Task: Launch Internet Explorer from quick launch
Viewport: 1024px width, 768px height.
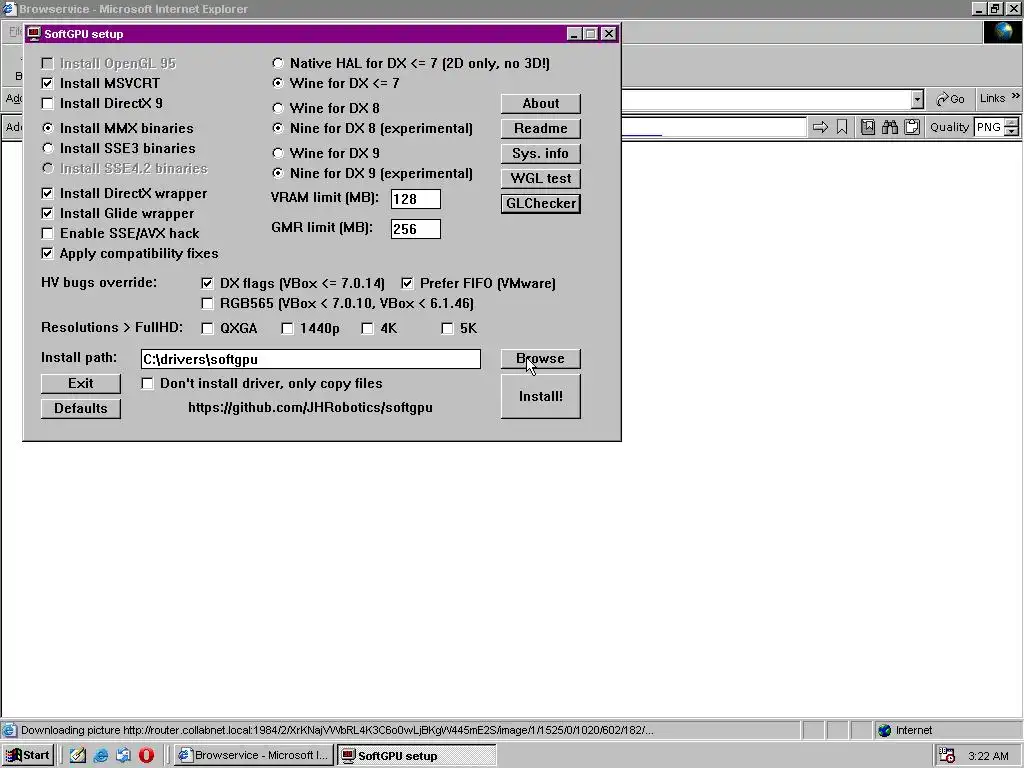Action: (x=101, y=756)
